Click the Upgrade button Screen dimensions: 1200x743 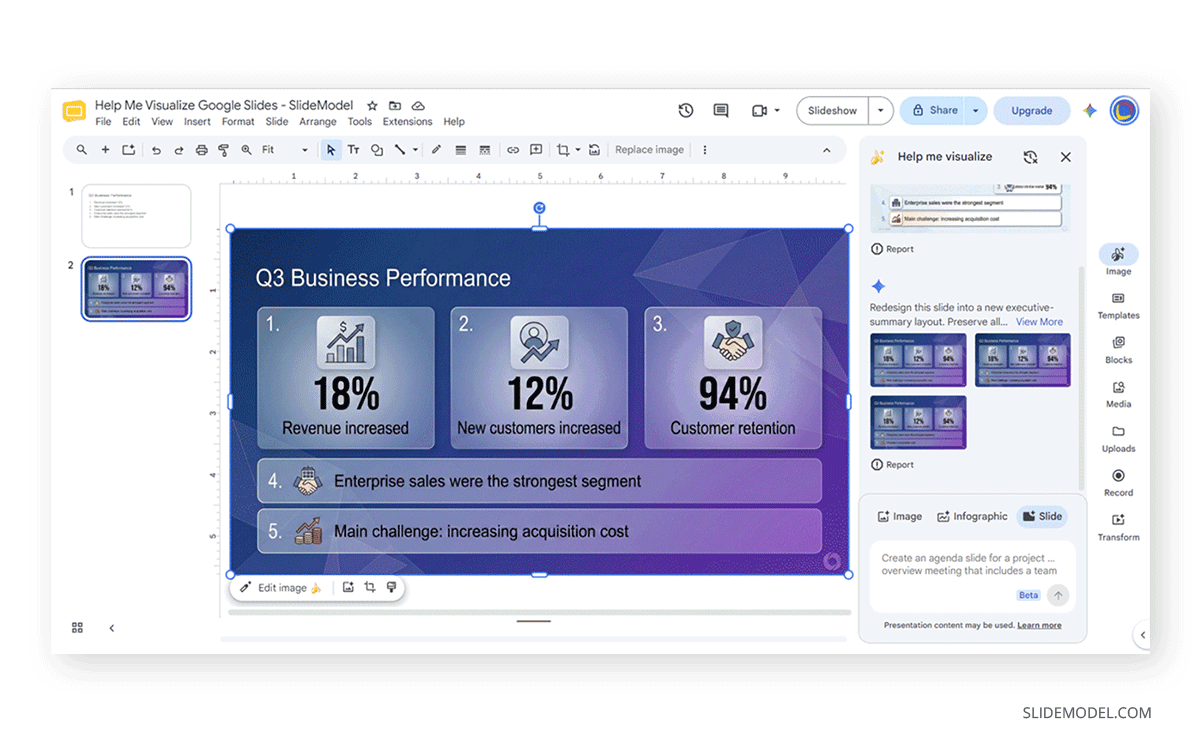pyautogui.click(x=1031, y=111)
